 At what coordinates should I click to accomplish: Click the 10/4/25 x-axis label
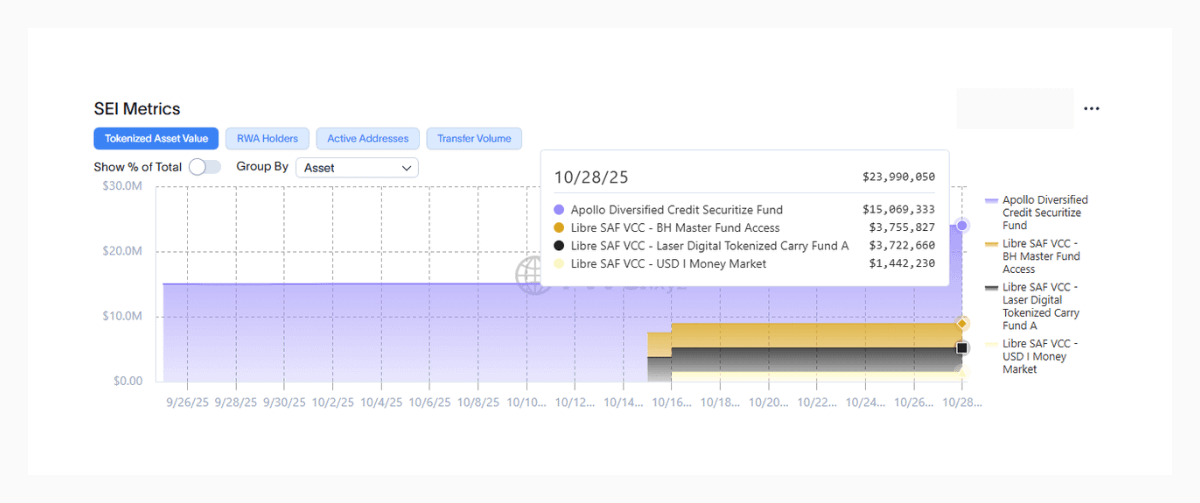[x=381, y=402]
